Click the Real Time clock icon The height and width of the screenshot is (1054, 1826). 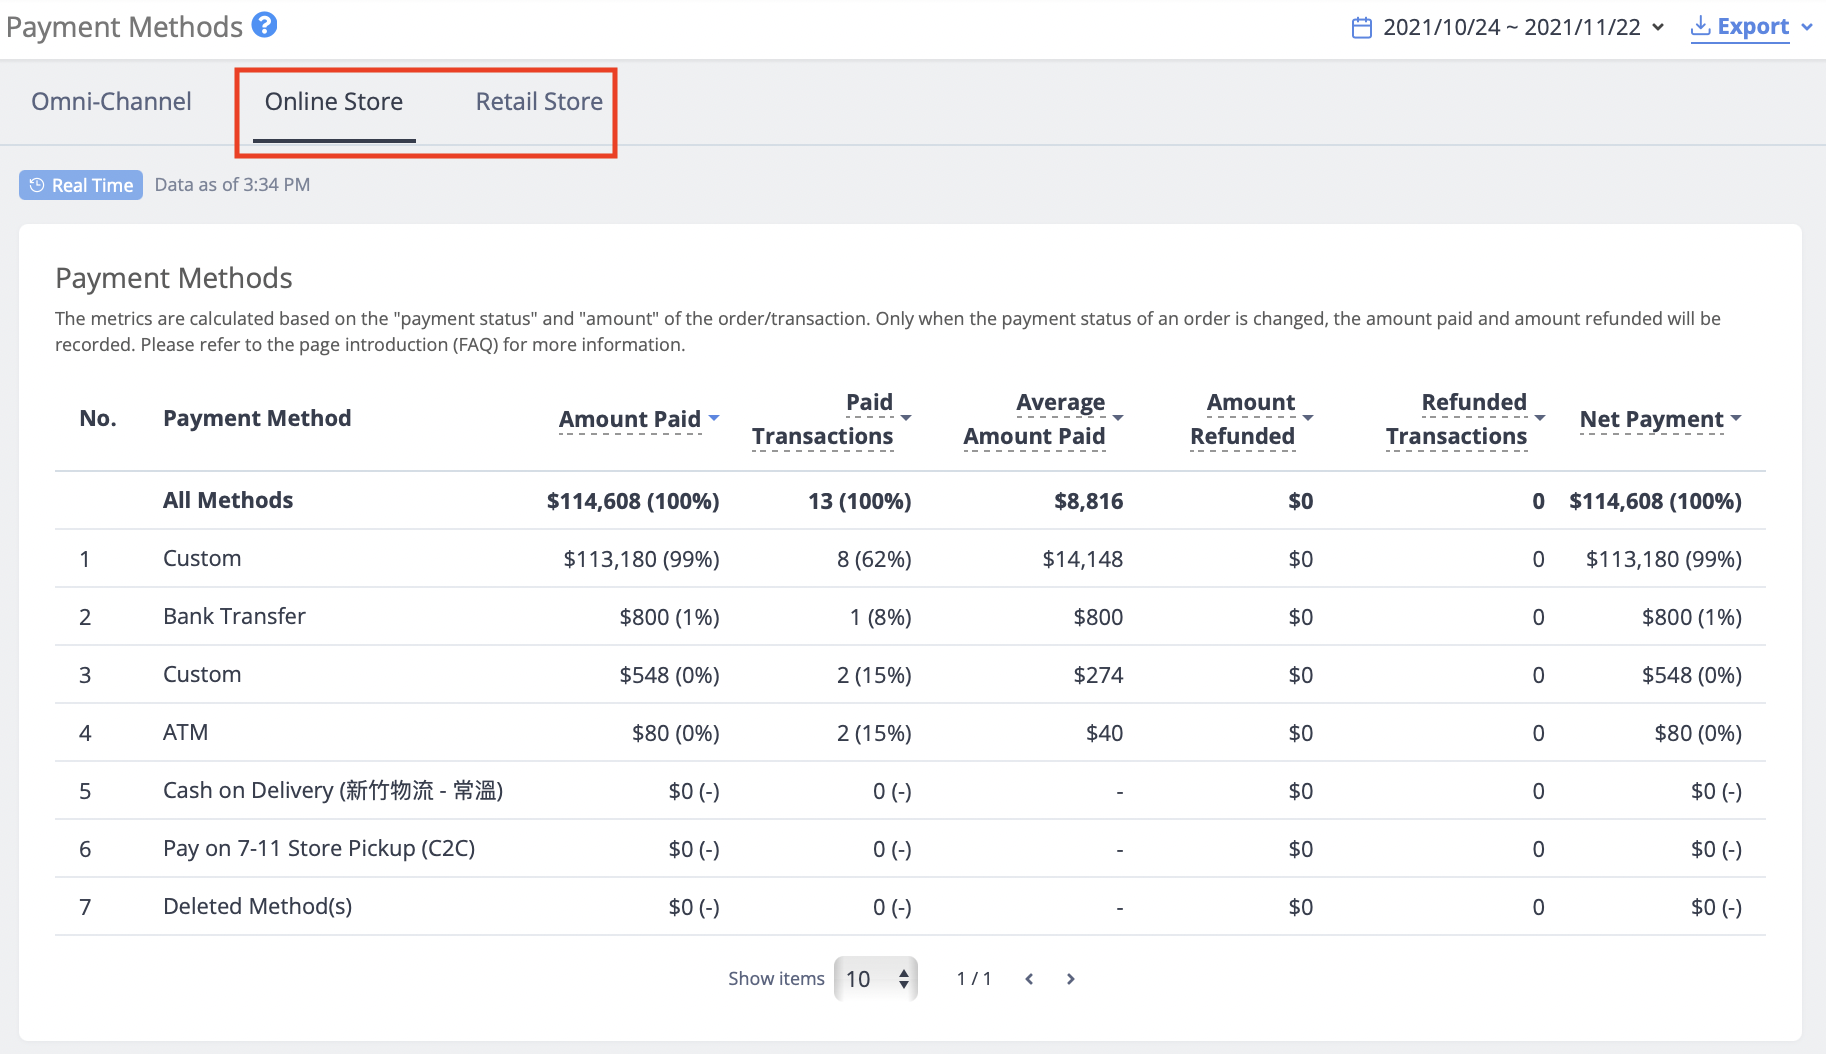pos(37,185)
